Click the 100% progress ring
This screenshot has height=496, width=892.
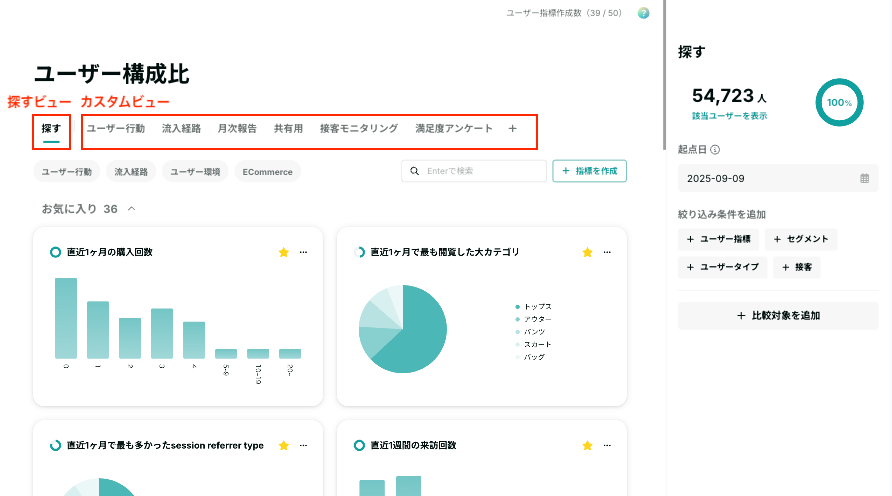click(839, 102)
